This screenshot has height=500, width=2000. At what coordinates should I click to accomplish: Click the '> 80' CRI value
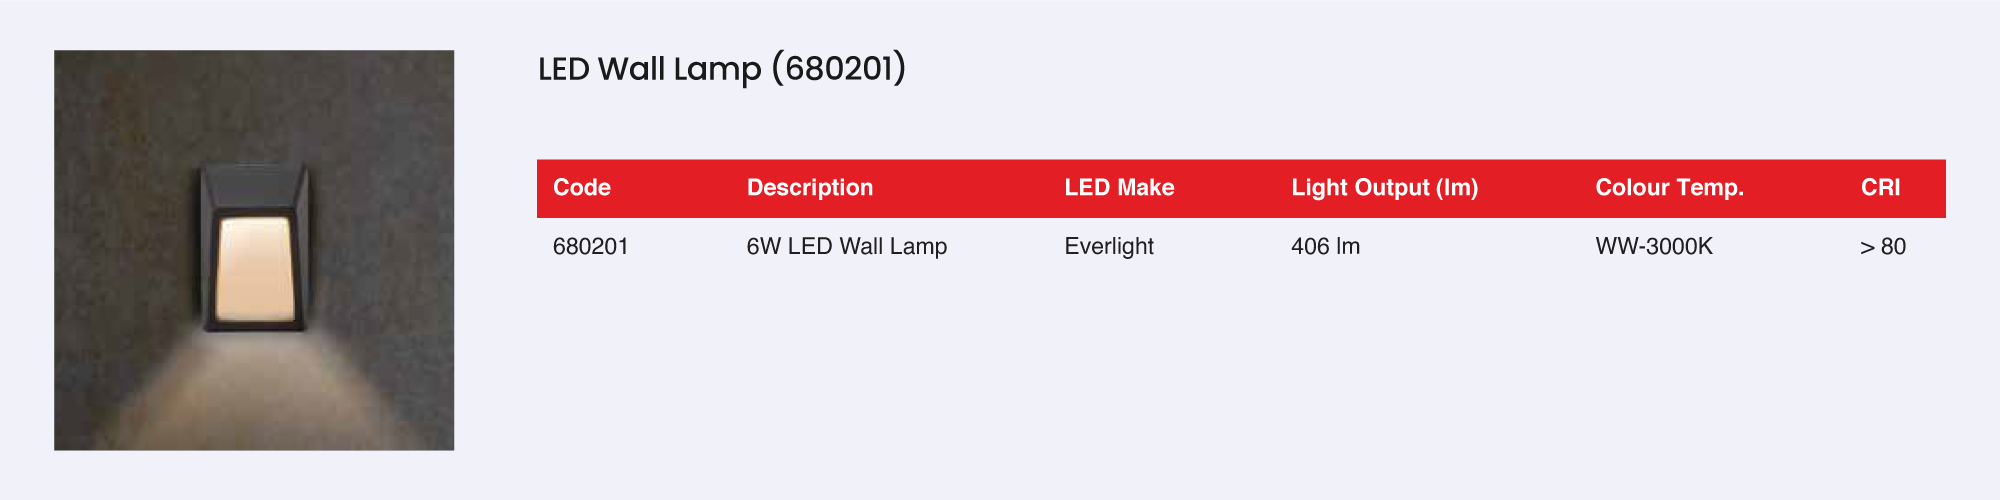coord(1883,247)
